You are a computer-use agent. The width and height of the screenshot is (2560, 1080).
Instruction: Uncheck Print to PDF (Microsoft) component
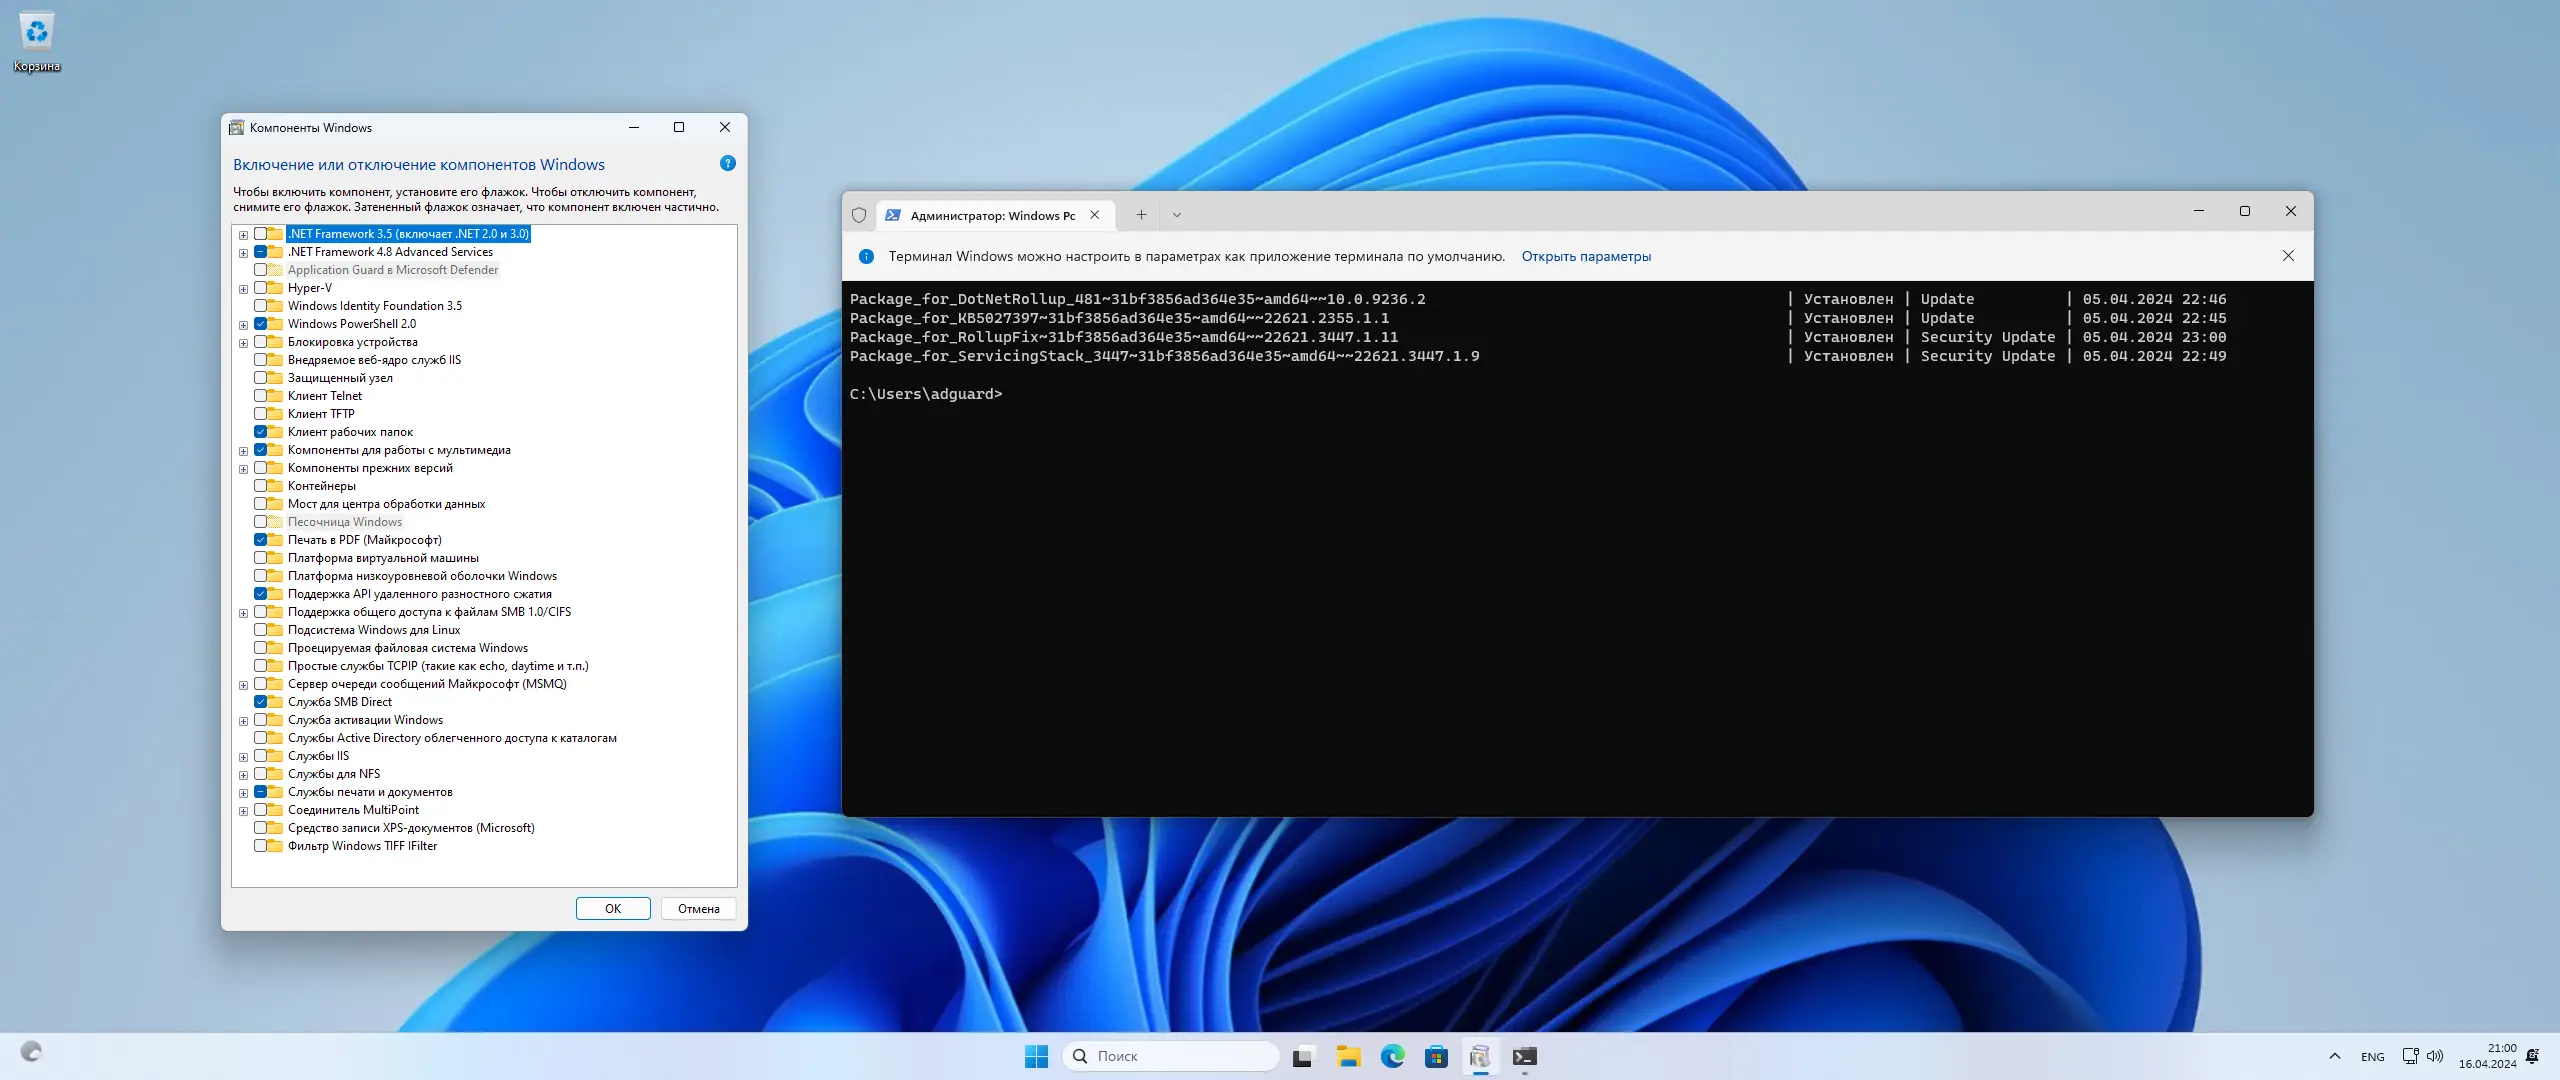click(261, 540)
